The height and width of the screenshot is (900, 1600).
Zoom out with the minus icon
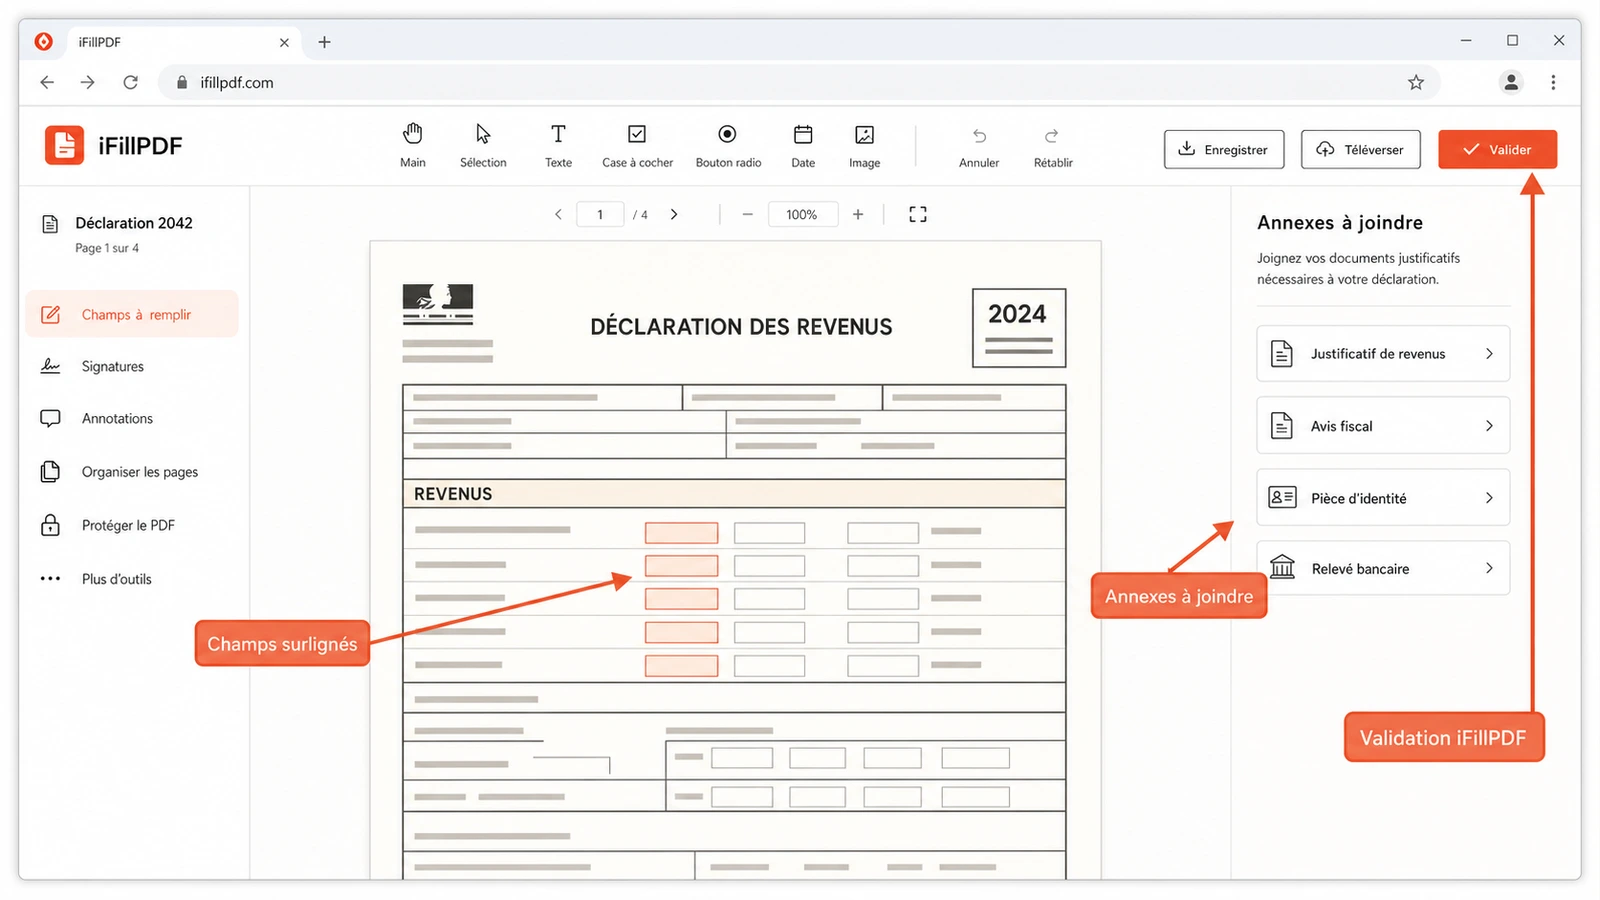(x=747, y=214)
